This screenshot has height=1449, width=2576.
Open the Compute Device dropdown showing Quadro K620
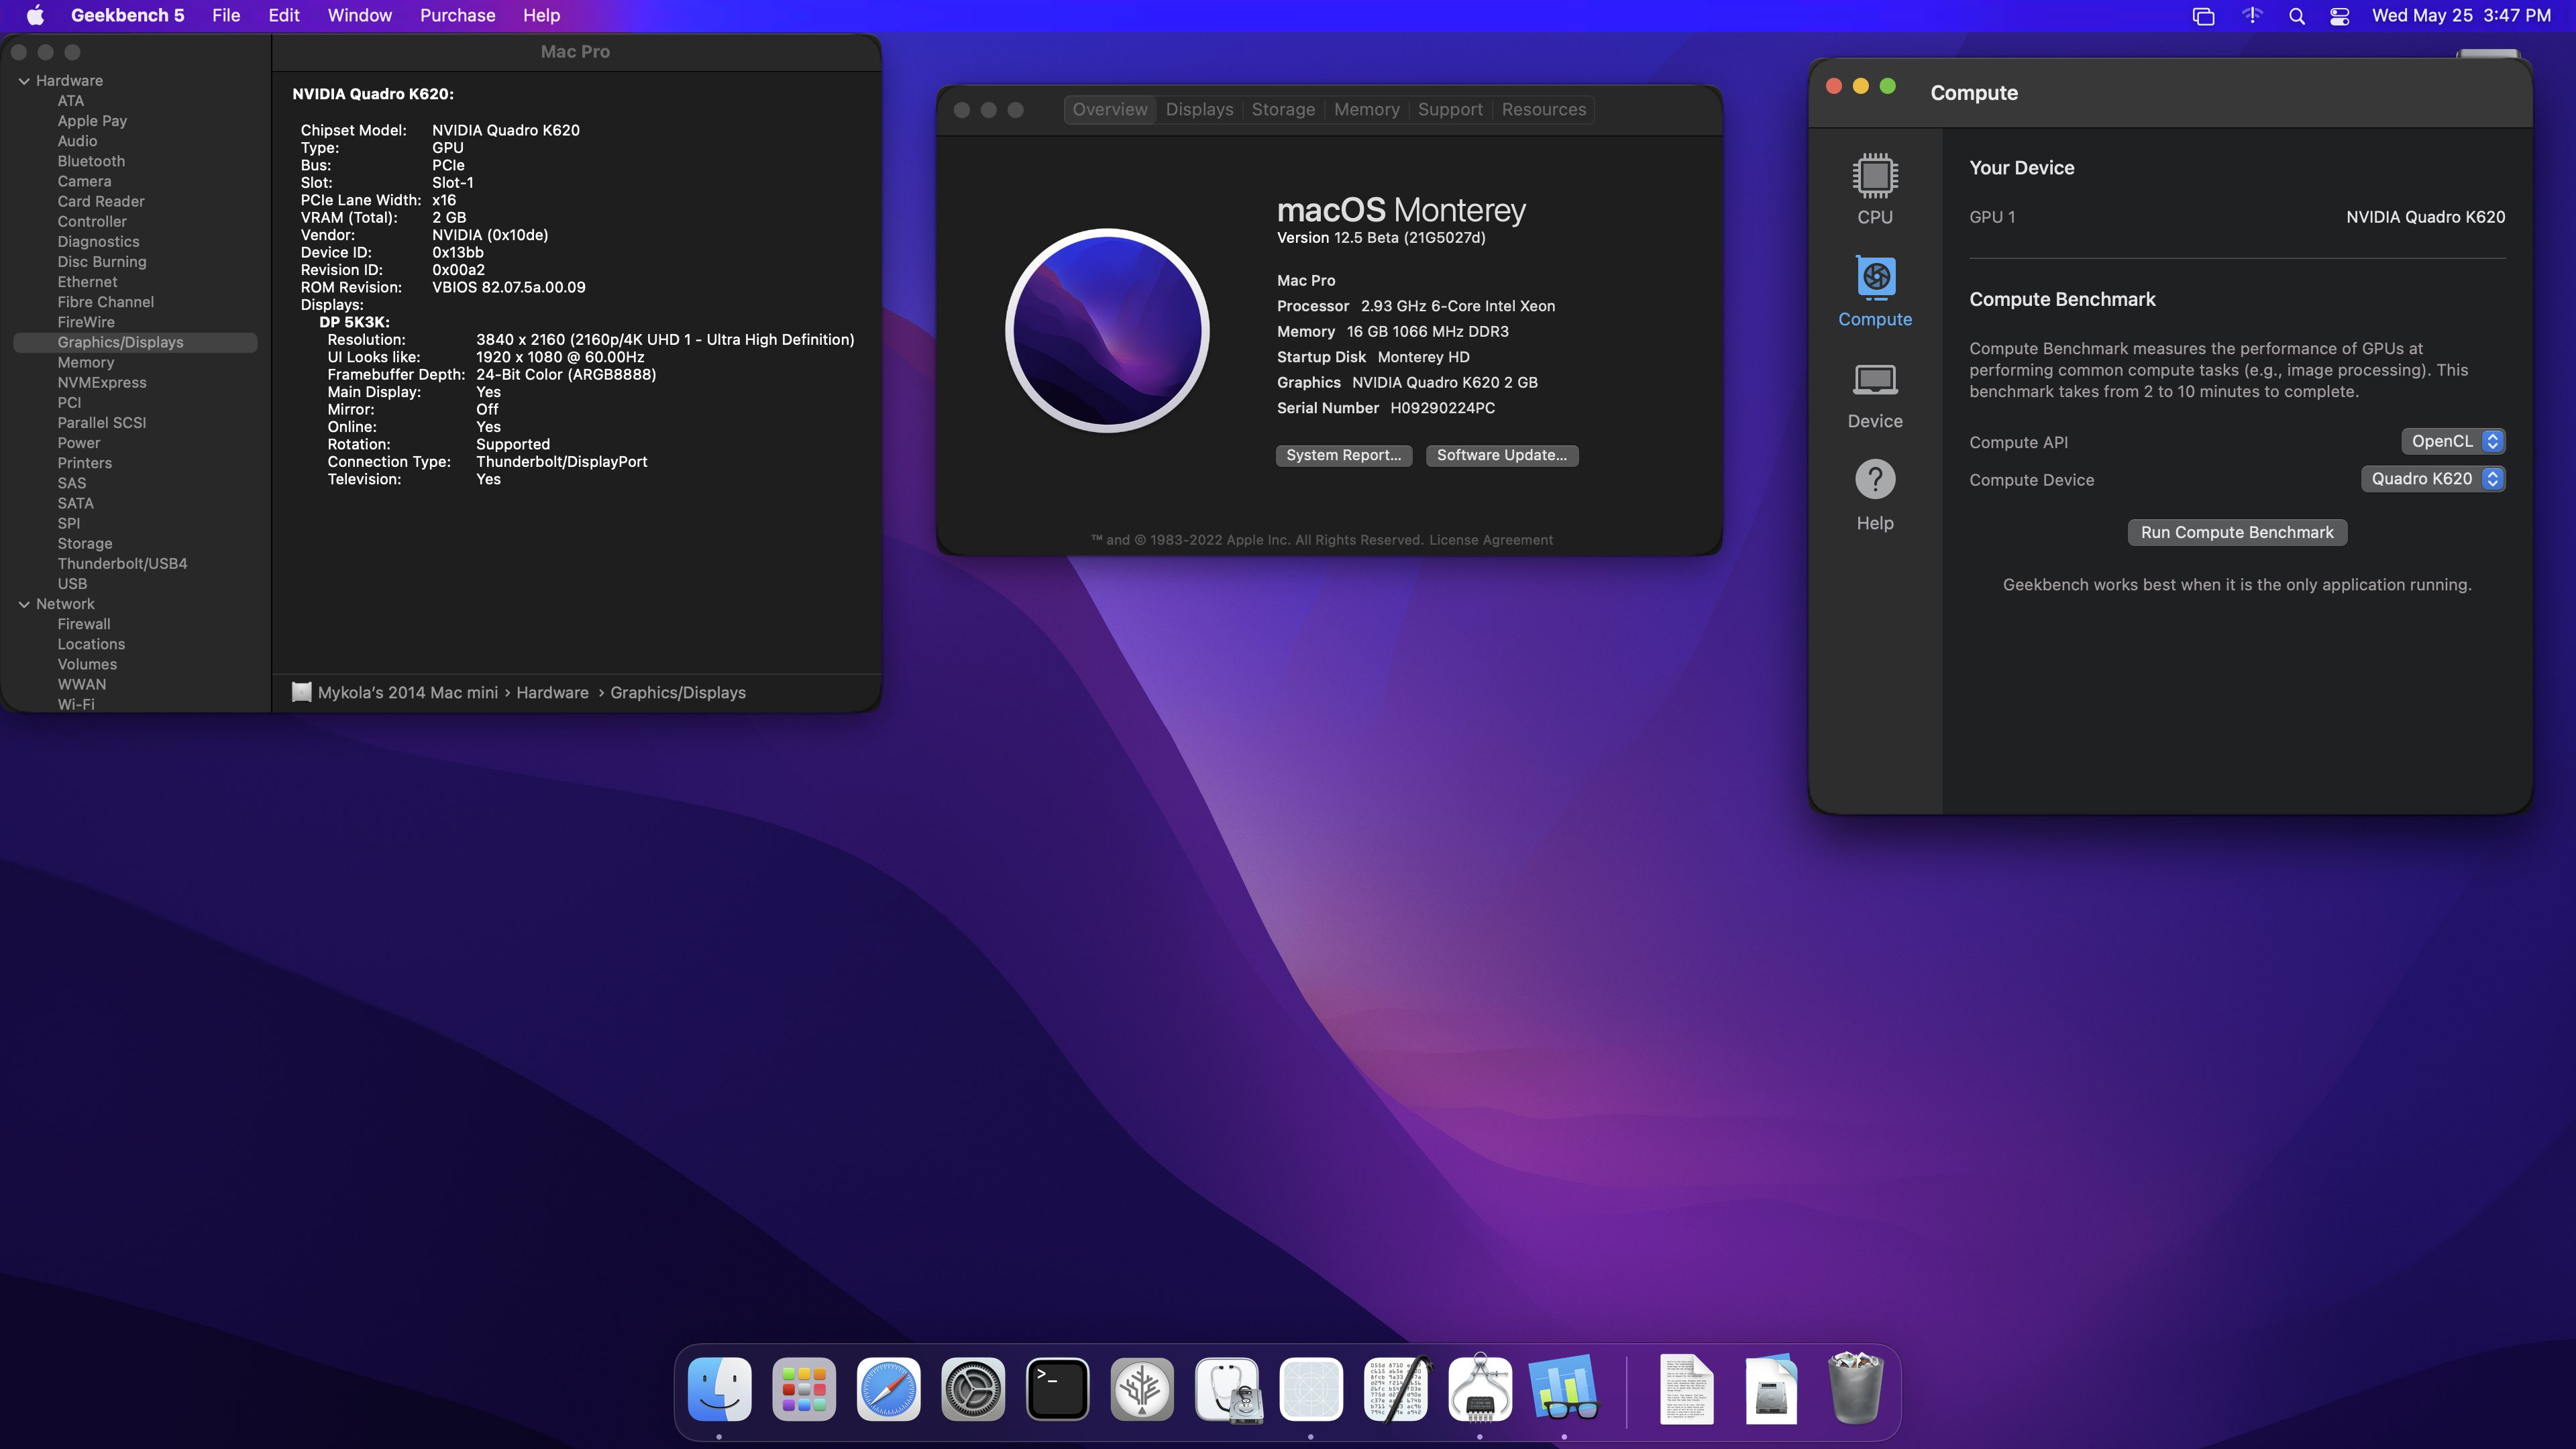pos(2433,479)
